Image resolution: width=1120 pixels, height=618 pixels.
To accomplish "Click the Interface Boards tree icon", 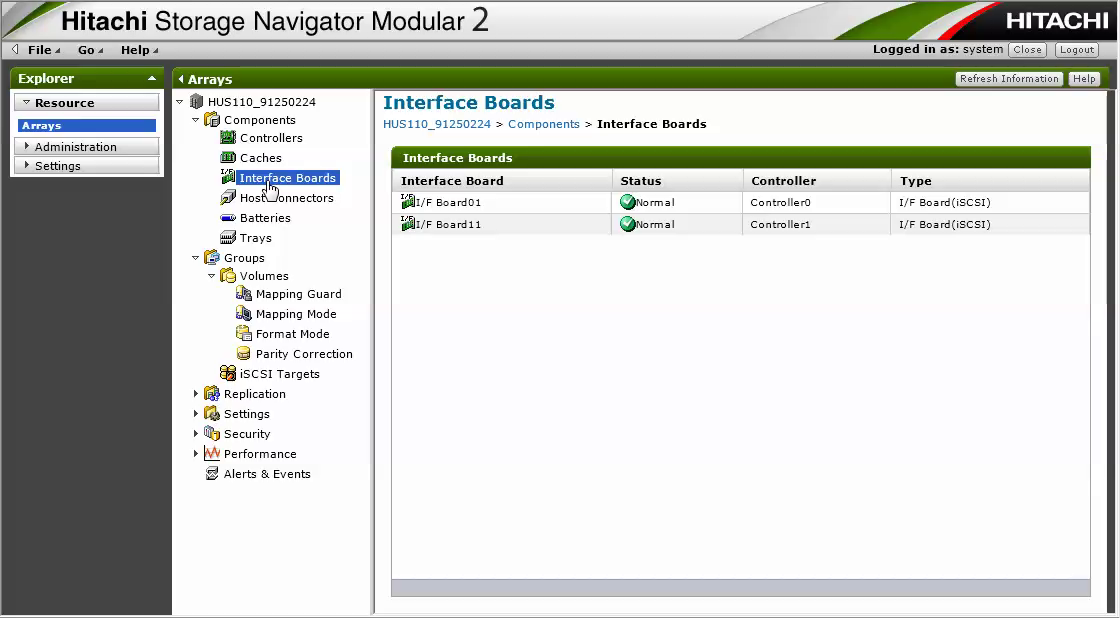I will (228, 176).
